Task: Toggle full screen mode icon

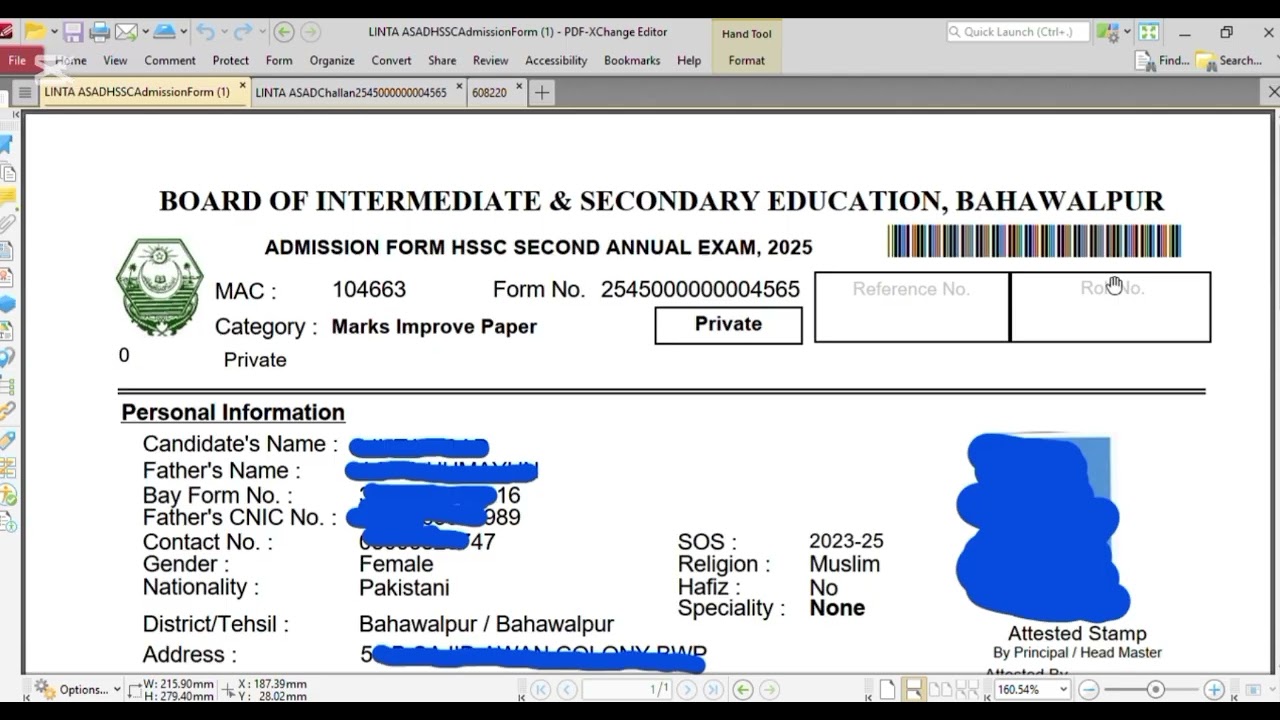Action: click(x=1149, y=32)
